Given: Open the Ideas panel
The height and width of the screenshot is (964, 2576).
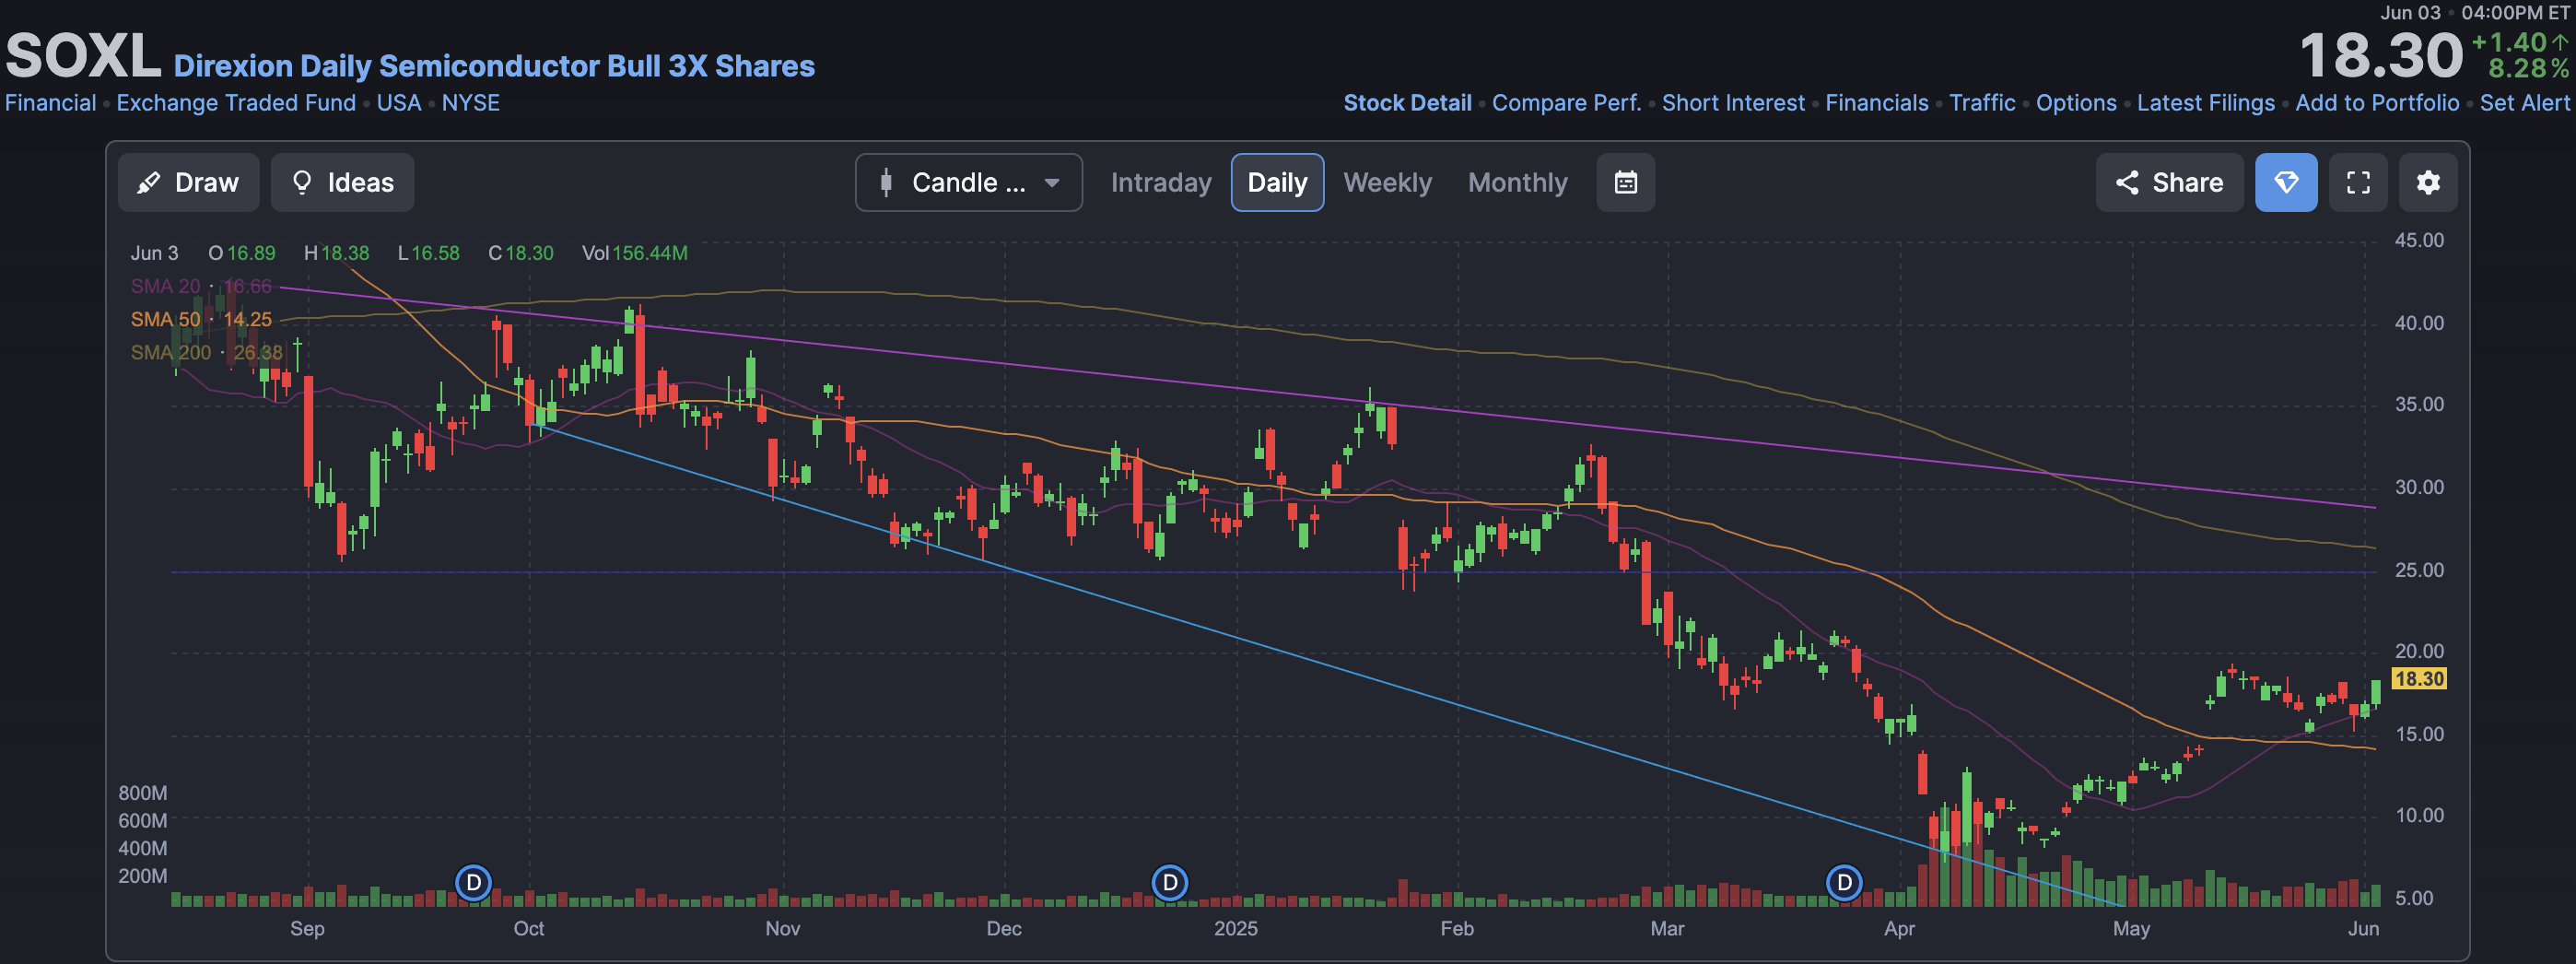Looking at the screenshot, I should 342,183.
